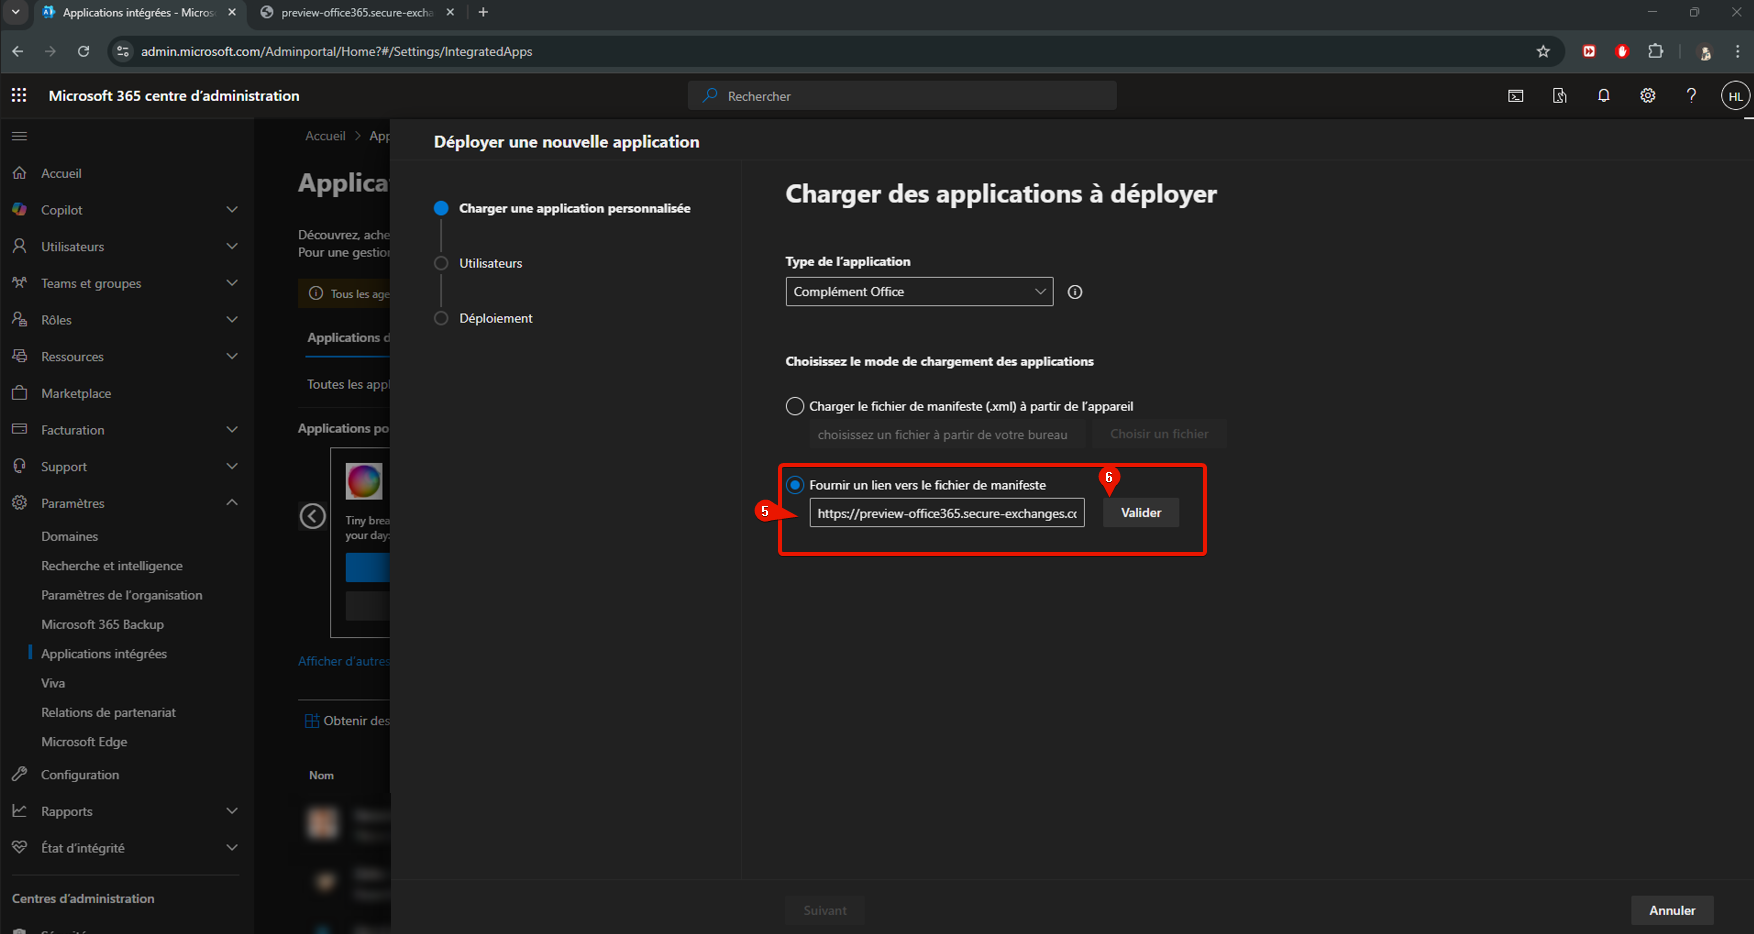Image resolution: width=1754 pixels, height=934 pixels.
Task: Click the Copilot icon in sidebar
Action: [x=19, y=210]
